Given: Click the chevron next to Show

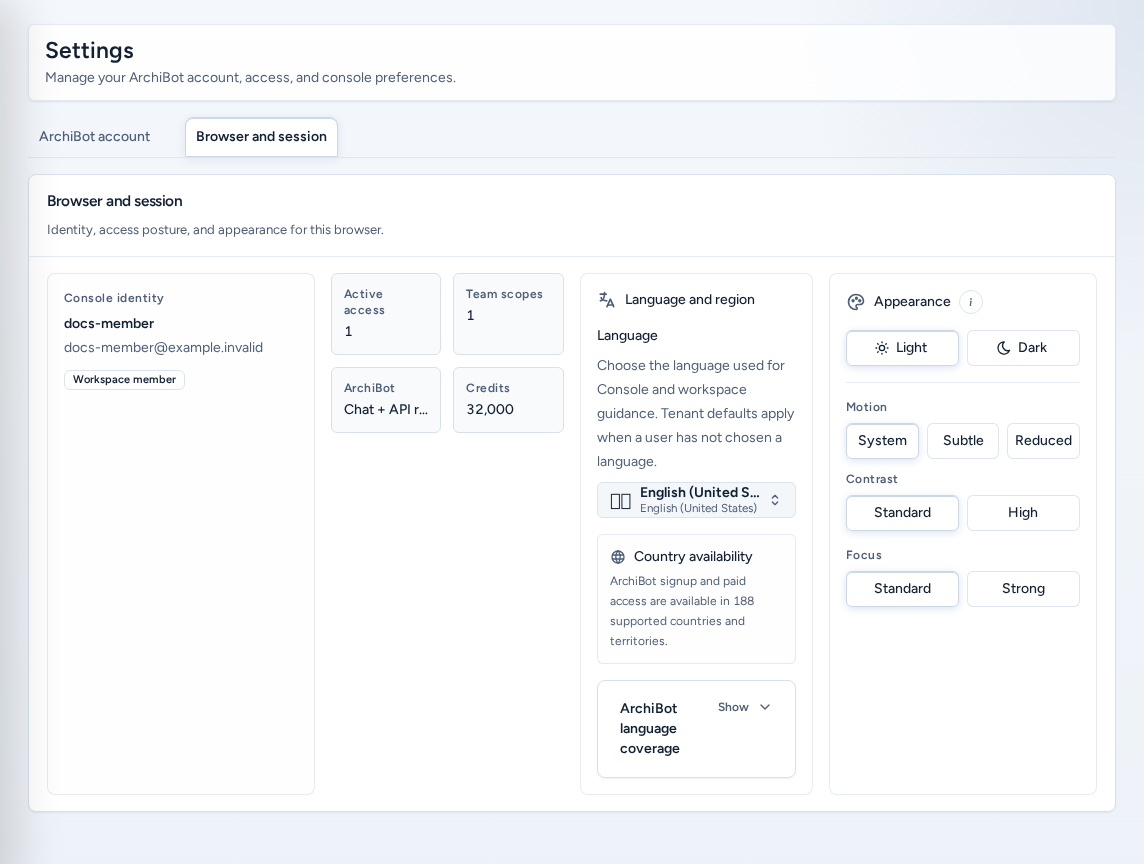Looking at the screenshot, I should tap(765, 707).
